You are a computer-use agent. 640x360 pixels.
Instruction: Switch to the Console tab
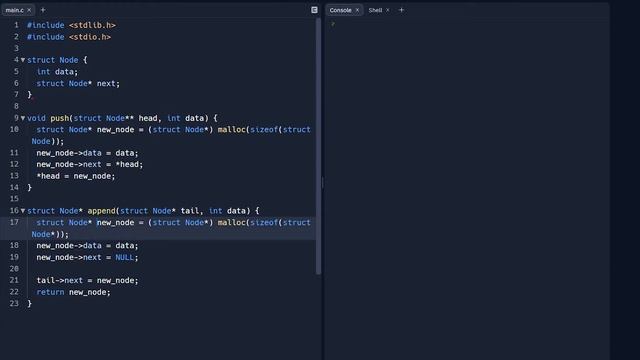[340, 10]
